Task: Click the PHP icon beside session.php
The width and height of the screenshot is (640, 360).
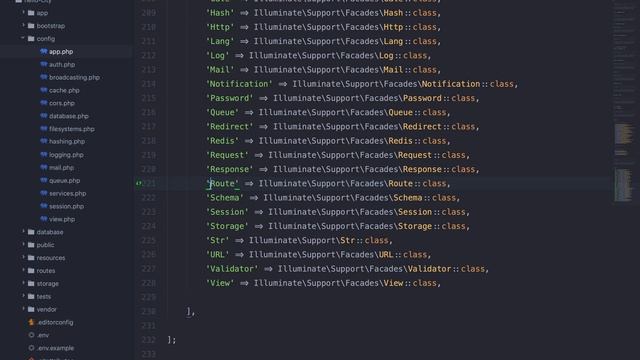Action: tap(44, 206)
